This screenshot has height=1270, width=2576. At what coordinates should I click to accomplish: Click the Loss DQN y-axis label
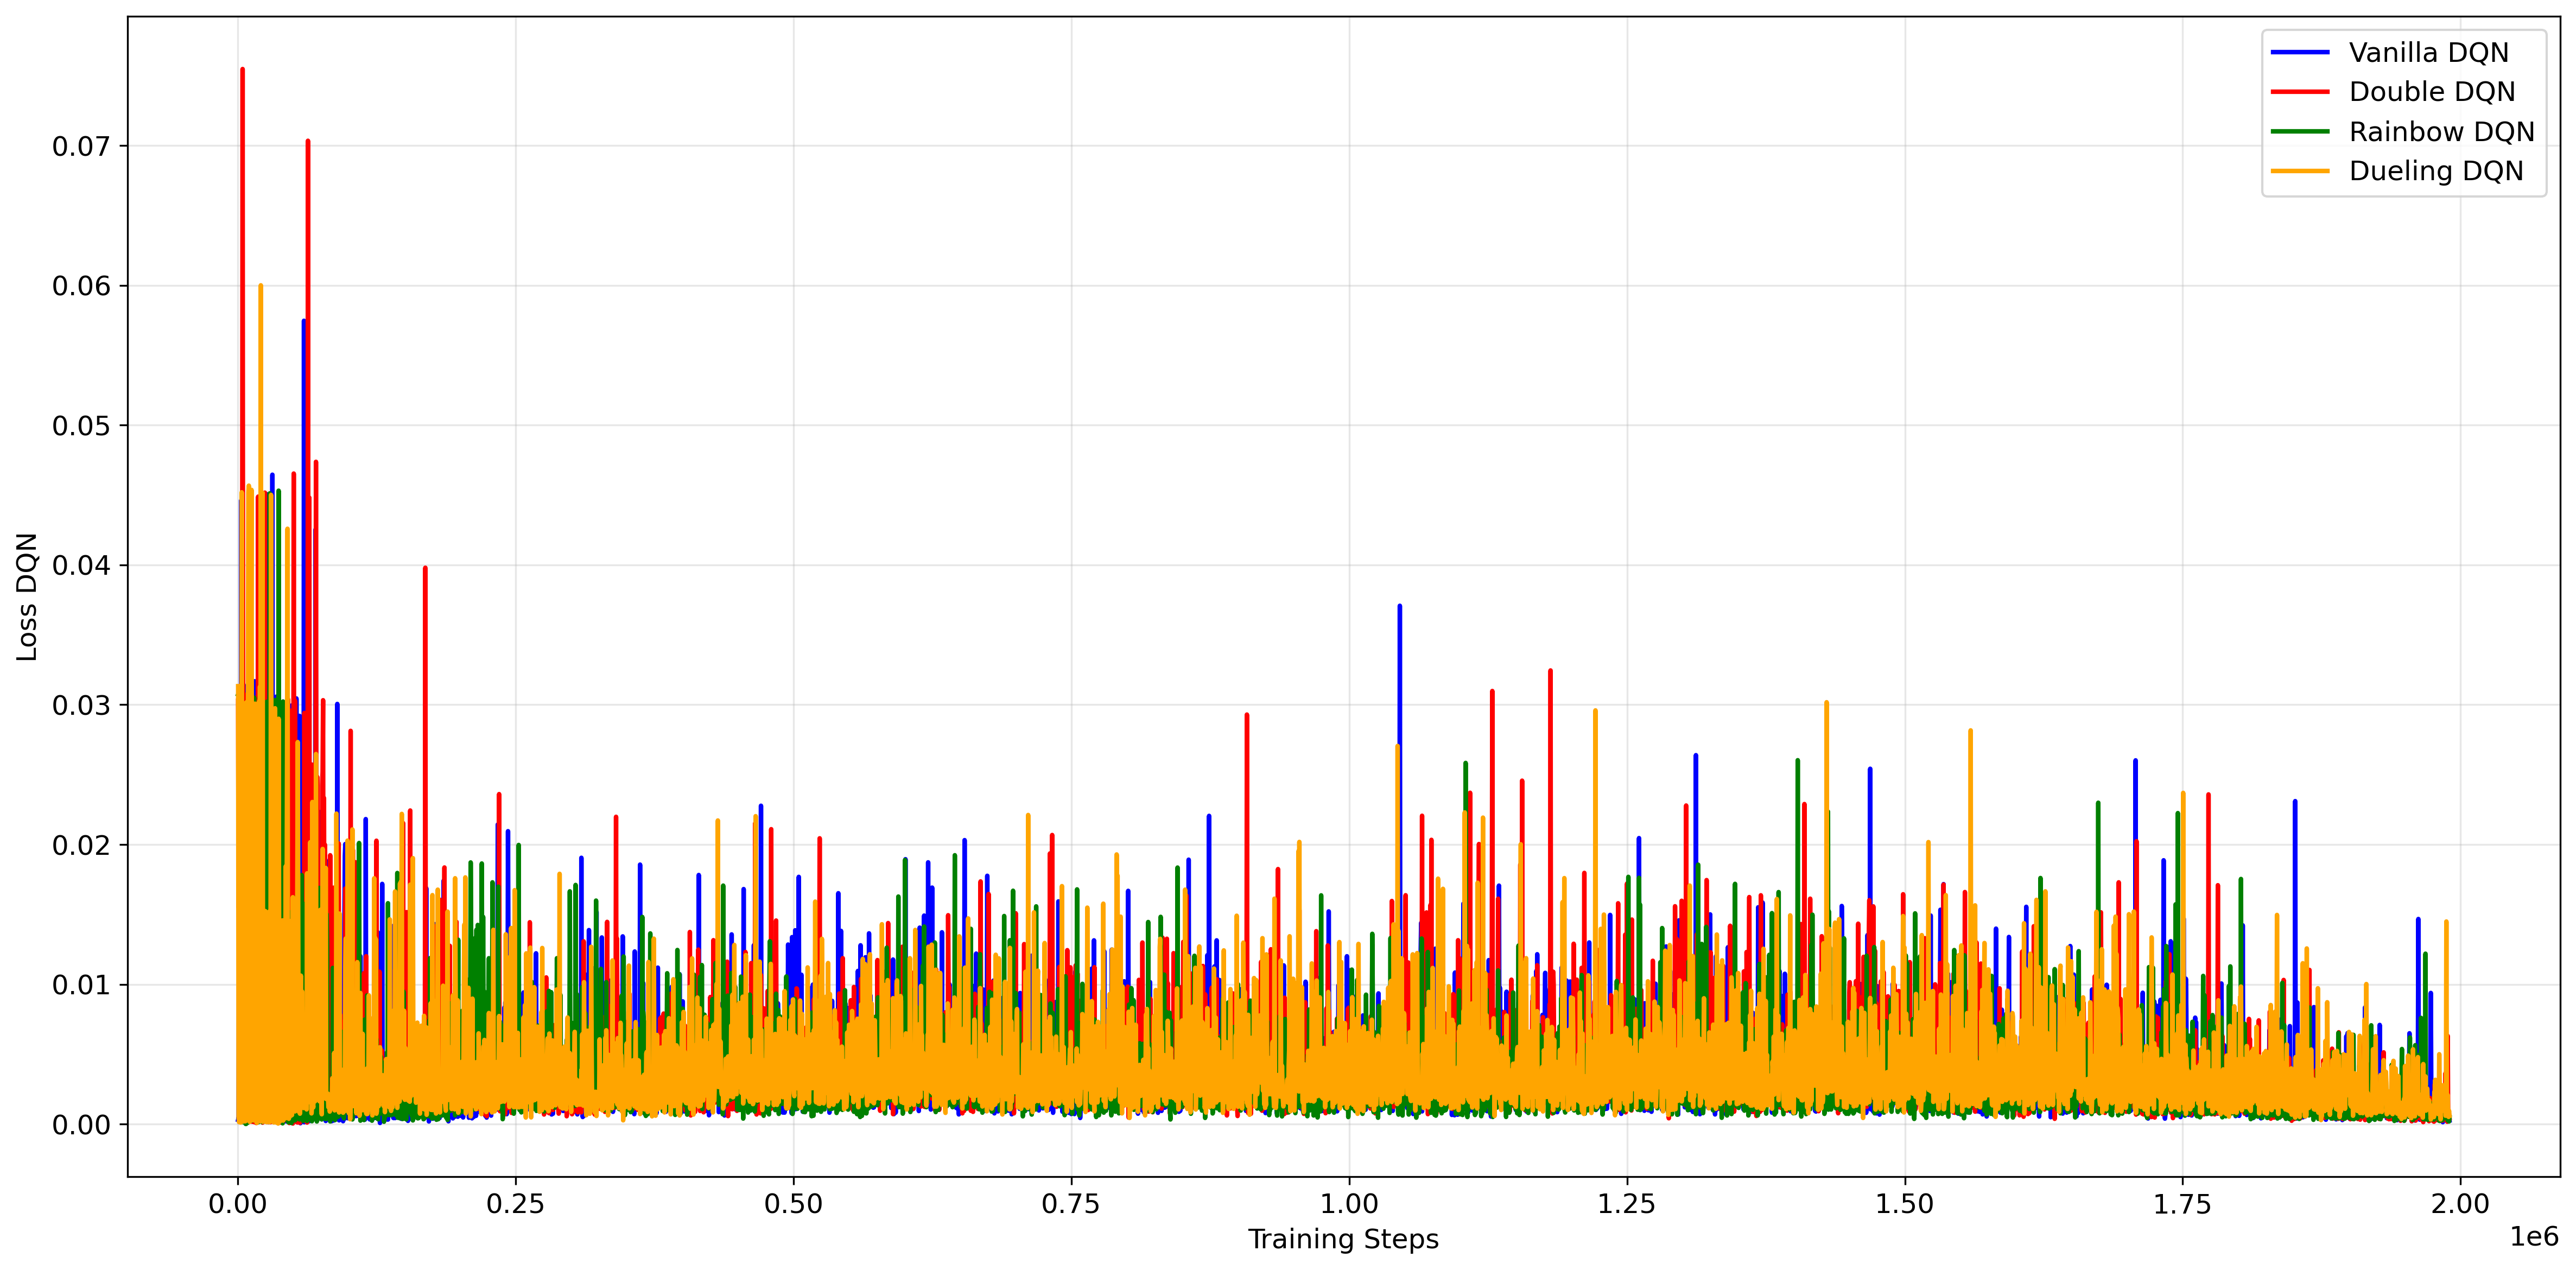pyautogui.click(x=27, y=597)
